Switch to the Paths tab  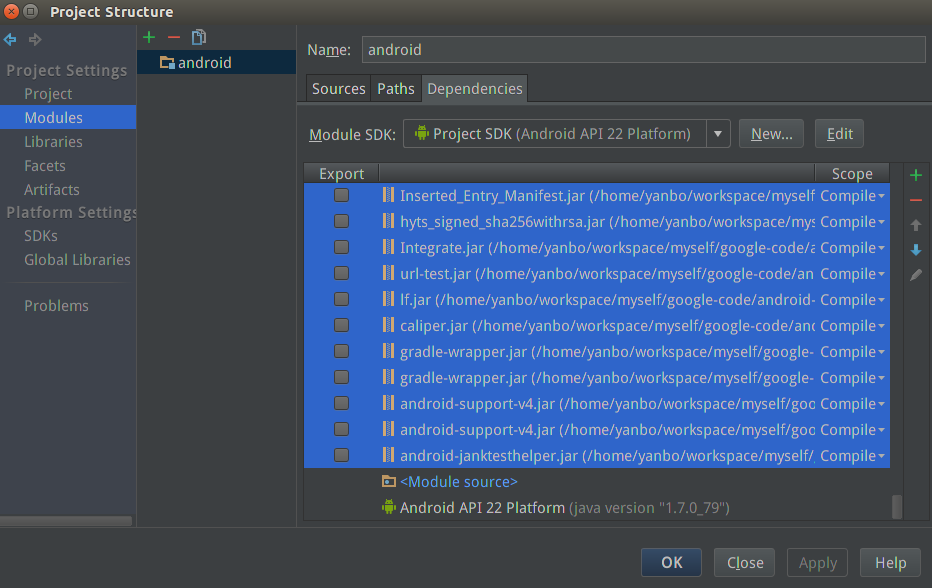click(x=395, y=89)
